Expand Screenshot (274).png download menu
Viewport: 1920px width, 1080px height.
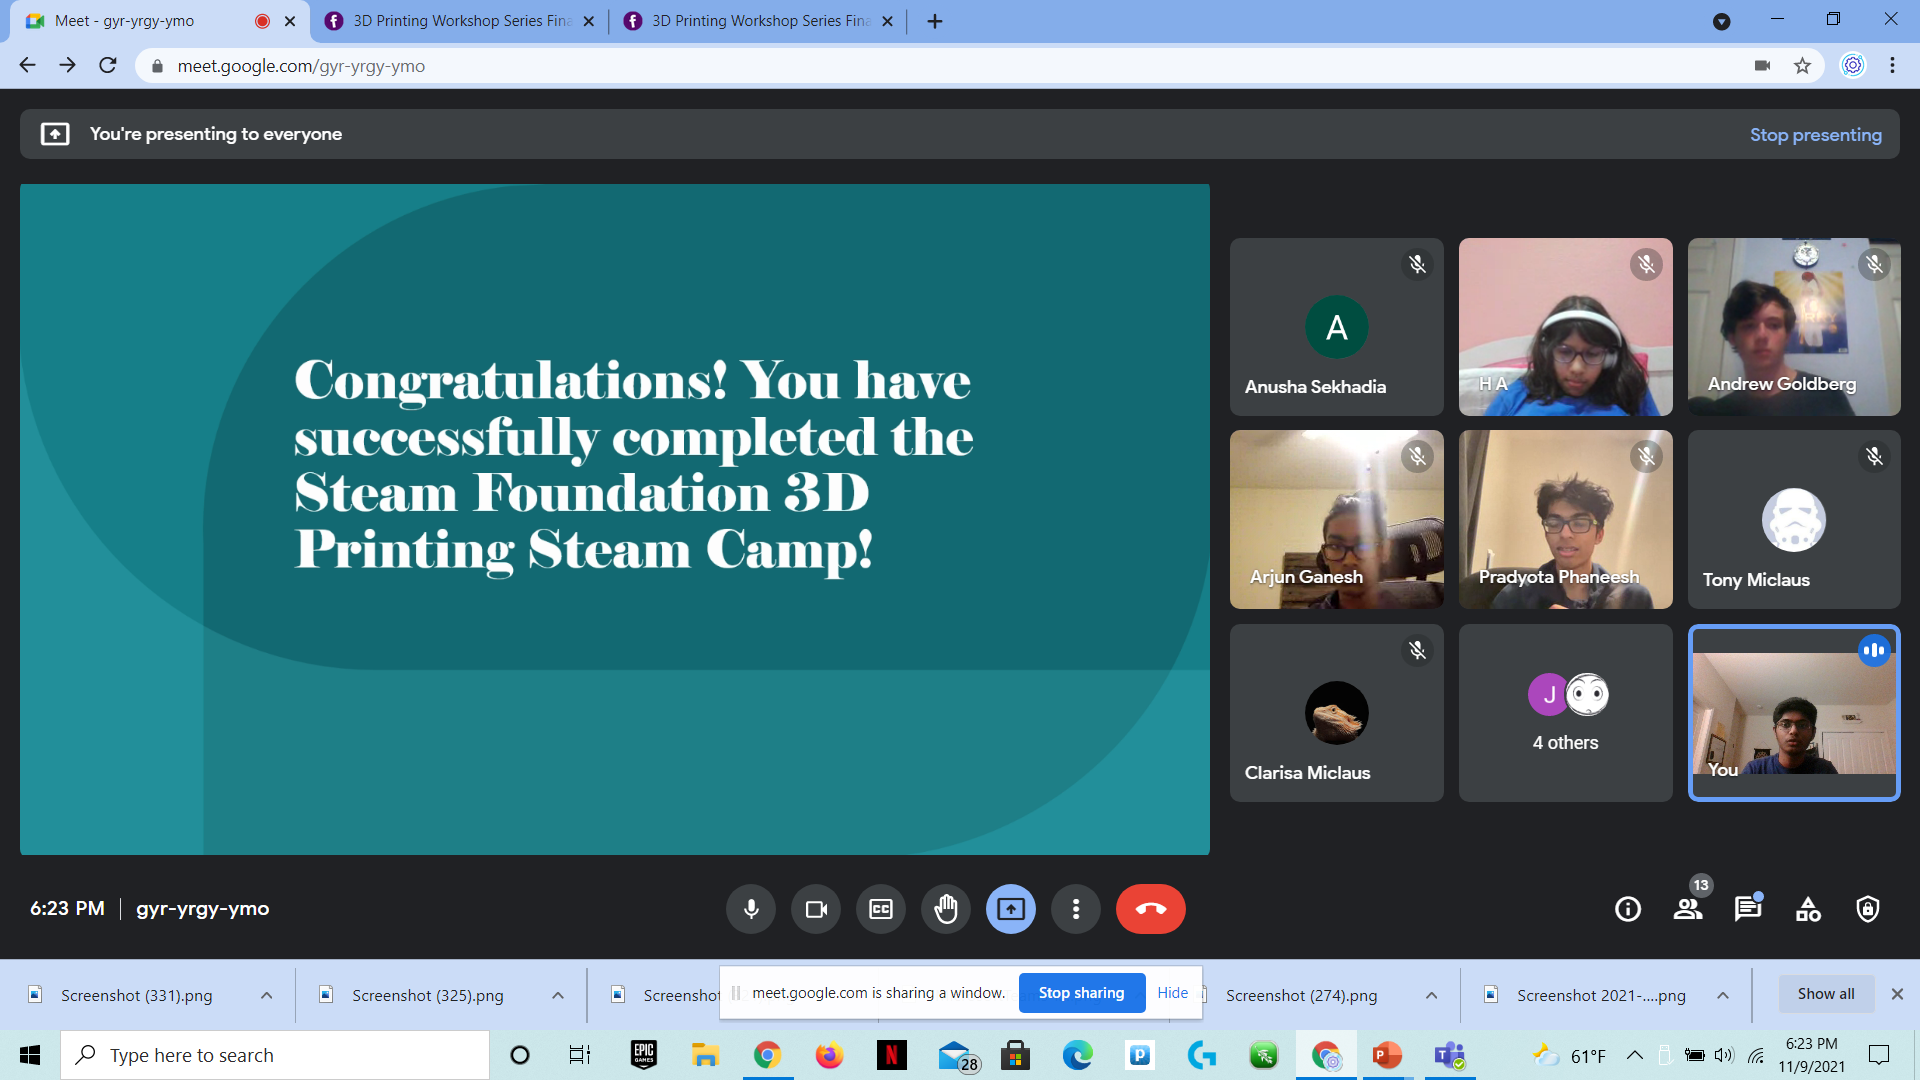pos(1431,995)
